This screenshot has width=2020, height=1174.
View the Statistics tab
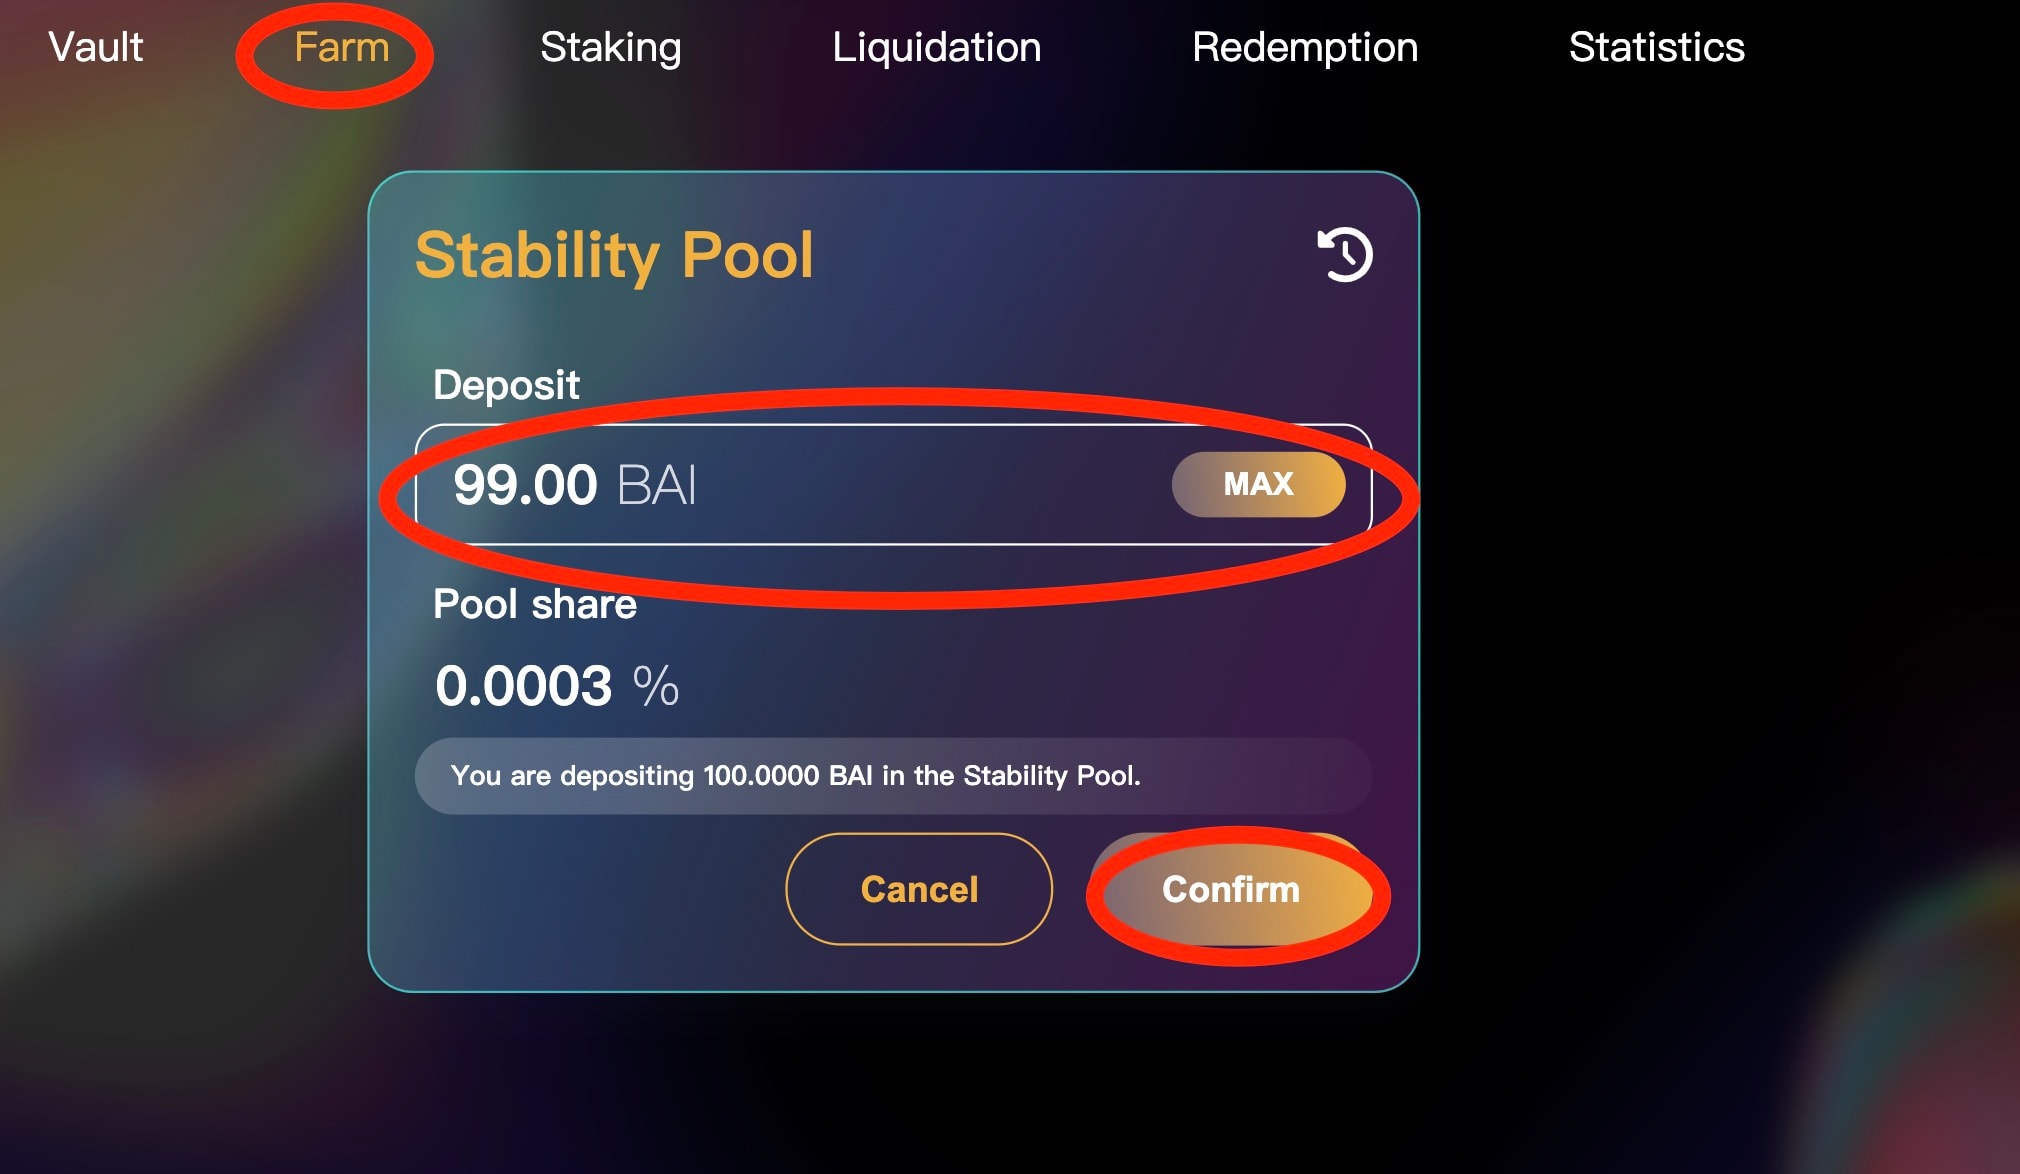(x=1656, y=47)
